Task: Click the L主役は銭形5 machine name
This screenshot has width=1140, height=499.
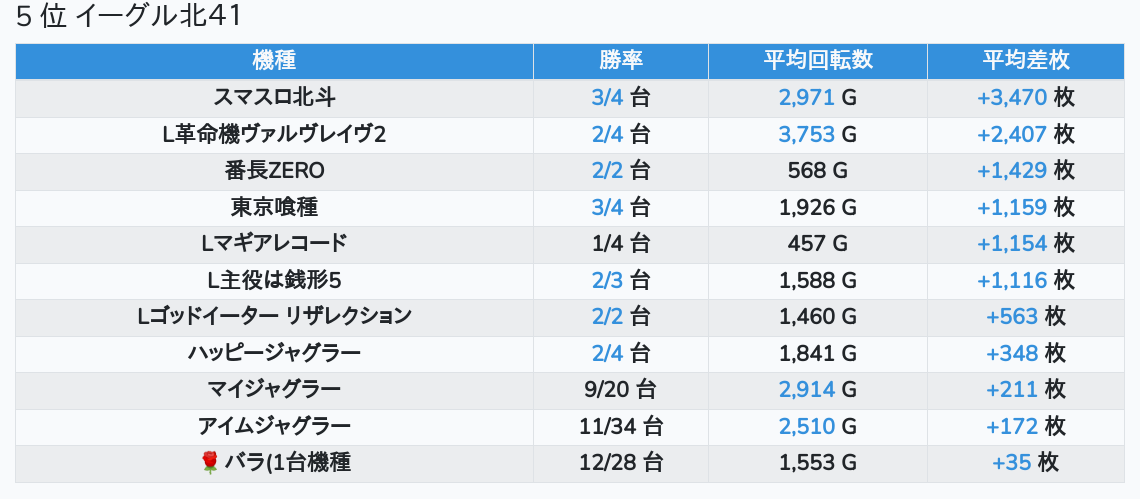Action: point(274,280)
